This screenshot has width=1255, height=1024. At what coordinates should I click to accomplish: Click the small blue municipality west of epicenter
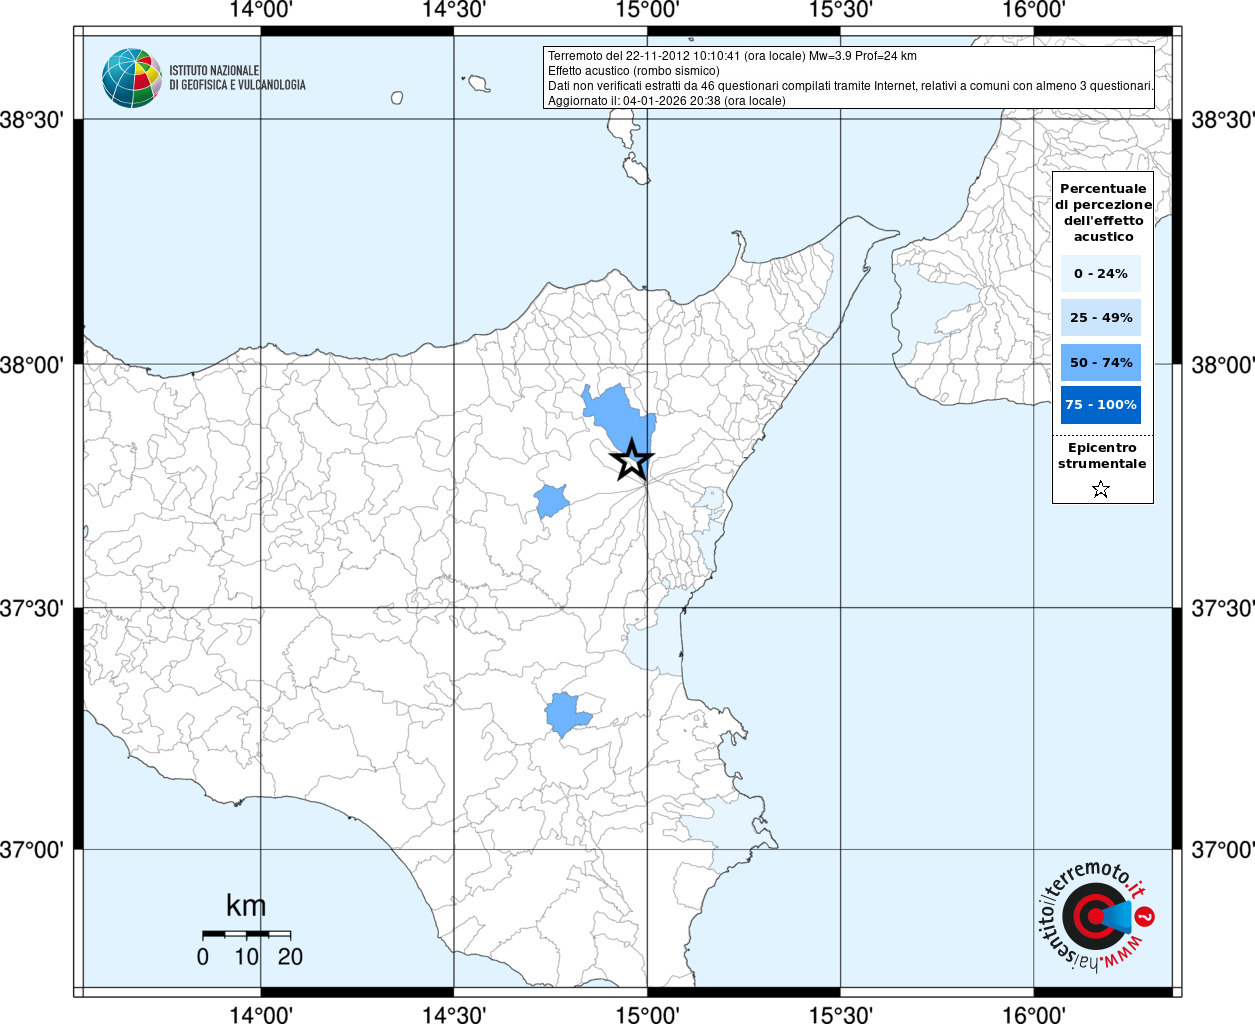[x=550, y=500]
